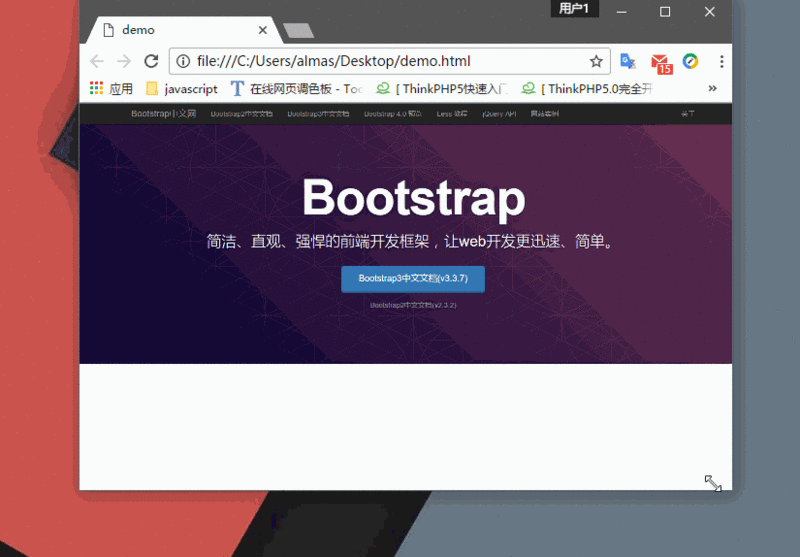Image resolution: width=800 pixels, height=557 pixels.
Task: Open the ThinkPHP5.0完全开发 bookmark
Action: (x=587, y=89)
